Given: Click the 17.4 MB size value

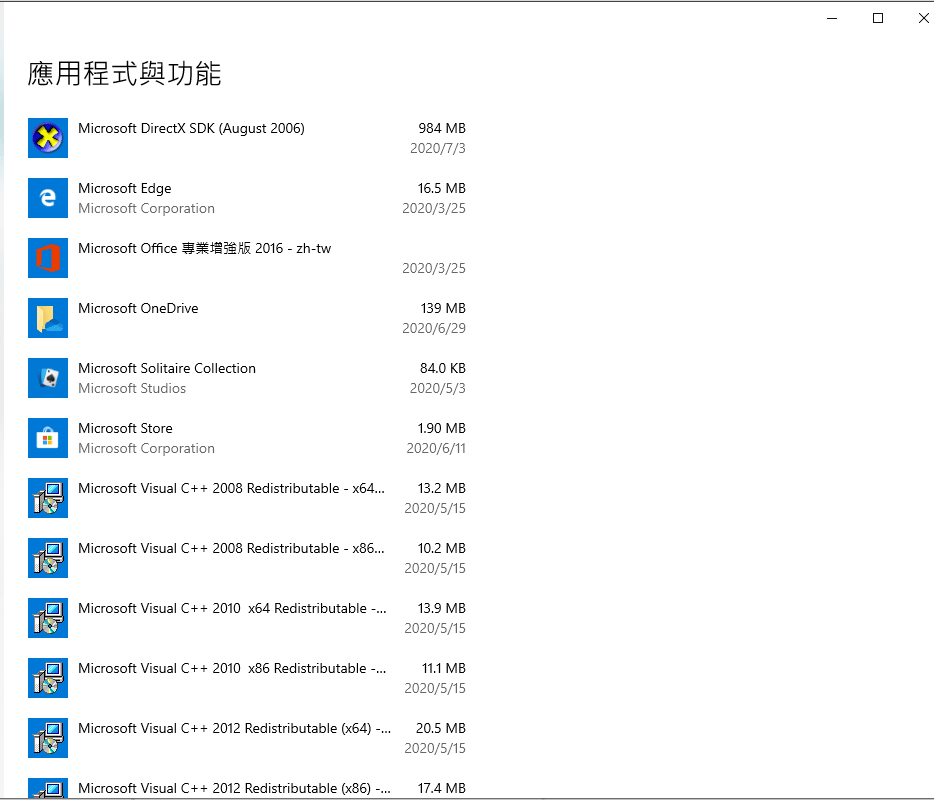Looking at the screenshot, I should tap(441, 789).
